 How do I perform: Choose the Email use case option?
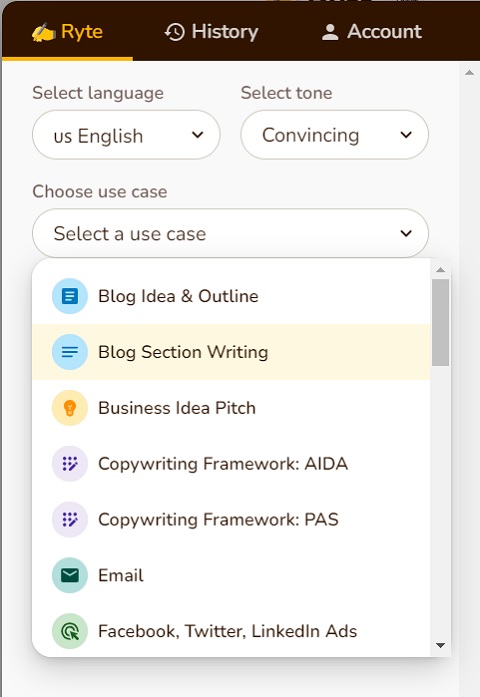coord(231,575)
